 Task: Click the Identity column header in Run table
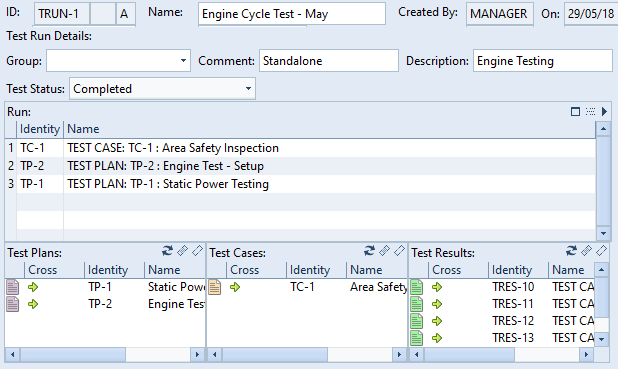[x=40, y=129]
